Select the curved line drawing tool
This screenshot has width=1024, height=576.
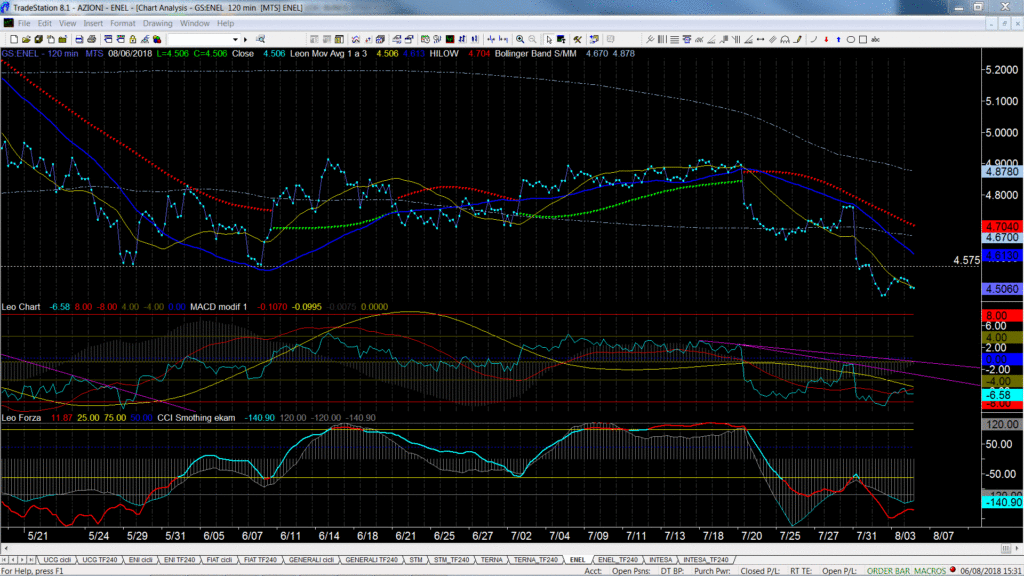tap(814, 40)
